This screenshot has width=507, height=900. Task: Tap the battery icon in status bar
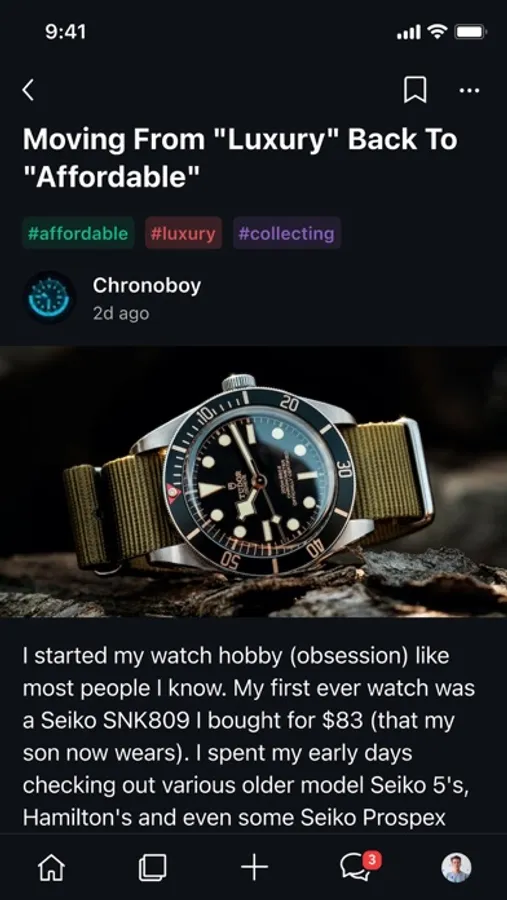click(471, 32)
